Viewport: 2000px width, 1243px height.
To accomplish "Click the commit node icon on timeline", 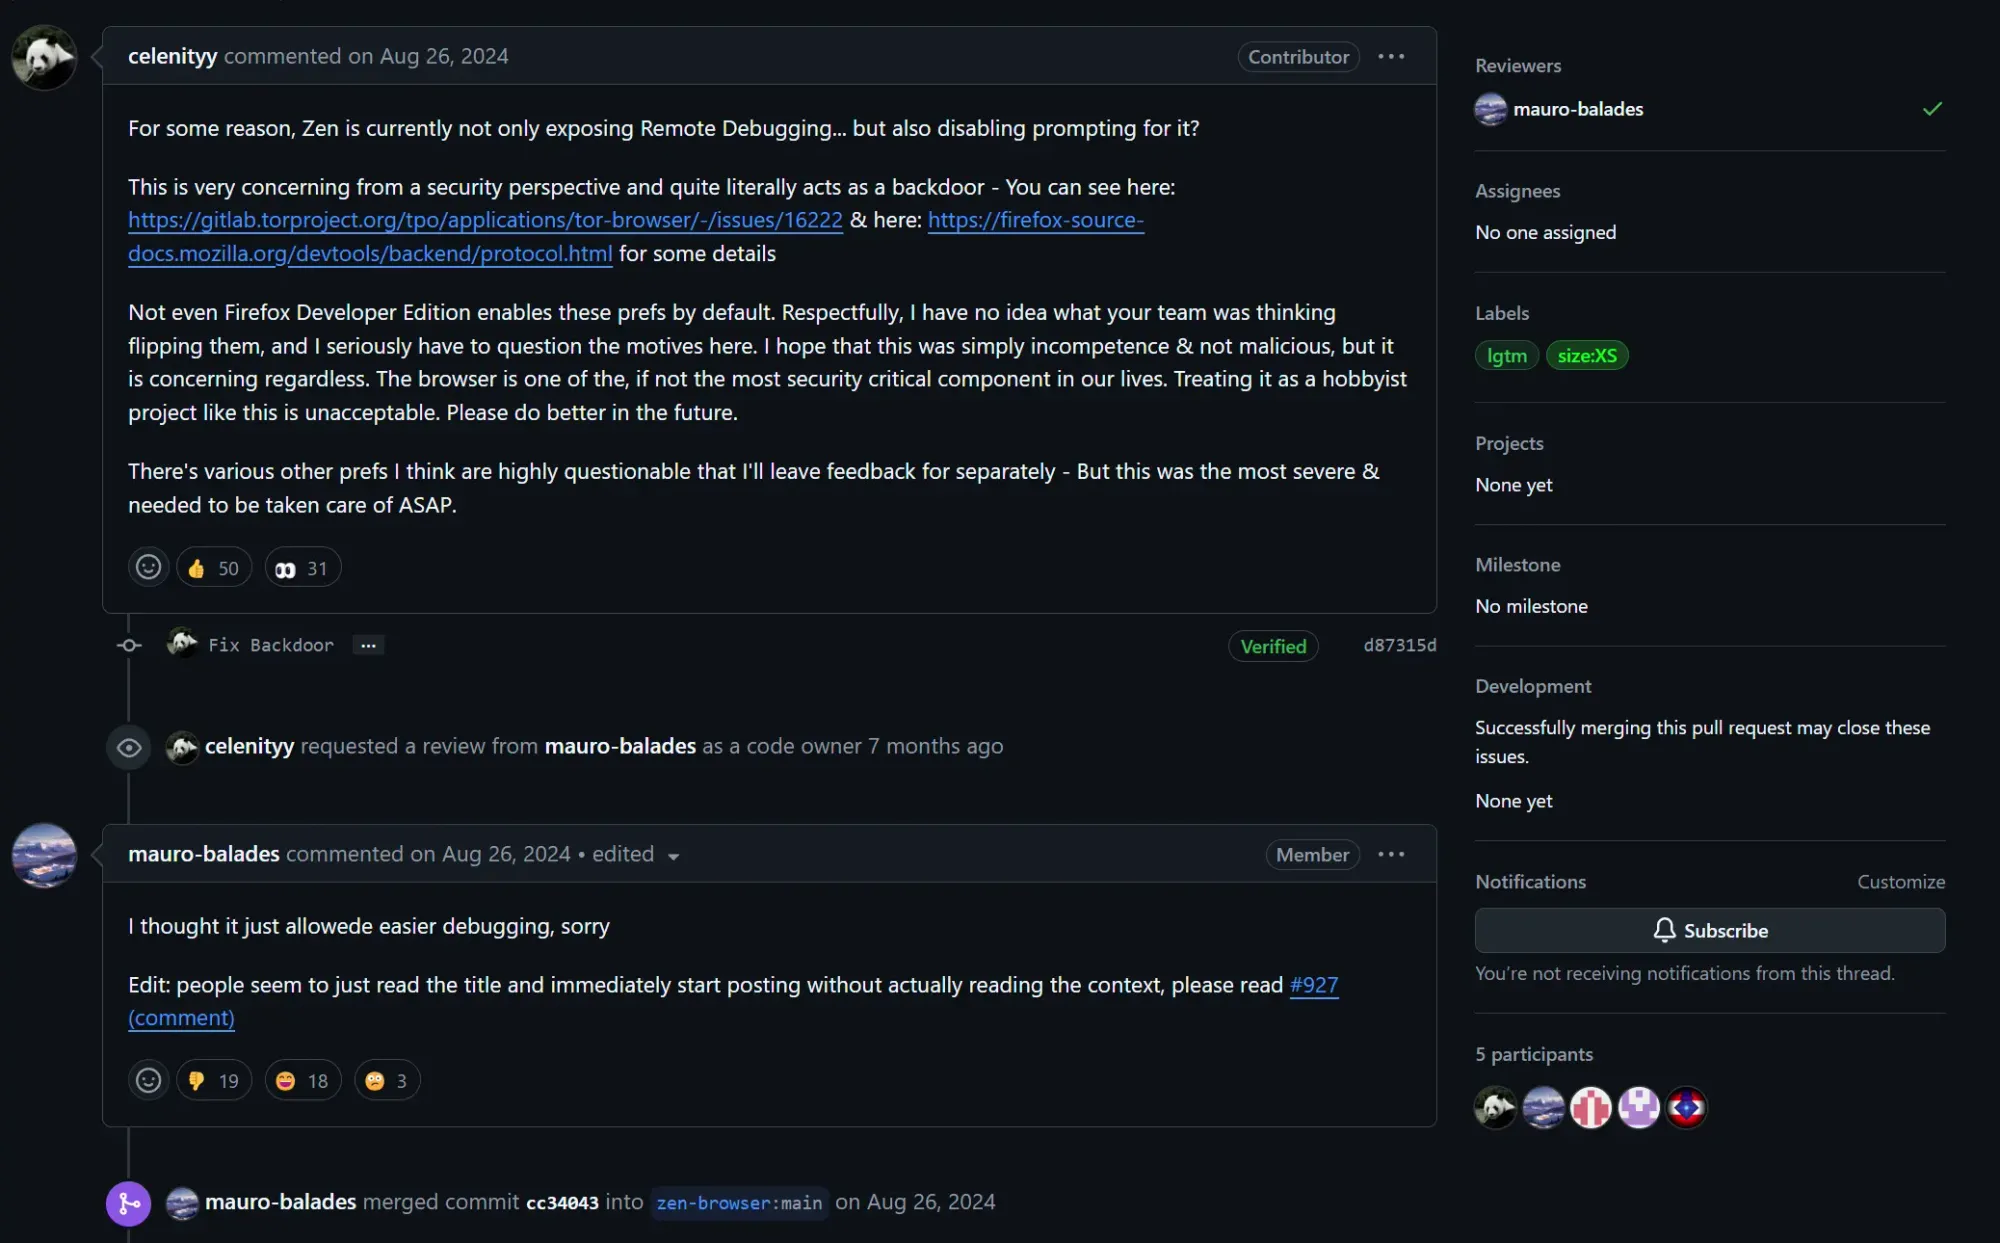I will pyautogui.click(x=129, y=645).
